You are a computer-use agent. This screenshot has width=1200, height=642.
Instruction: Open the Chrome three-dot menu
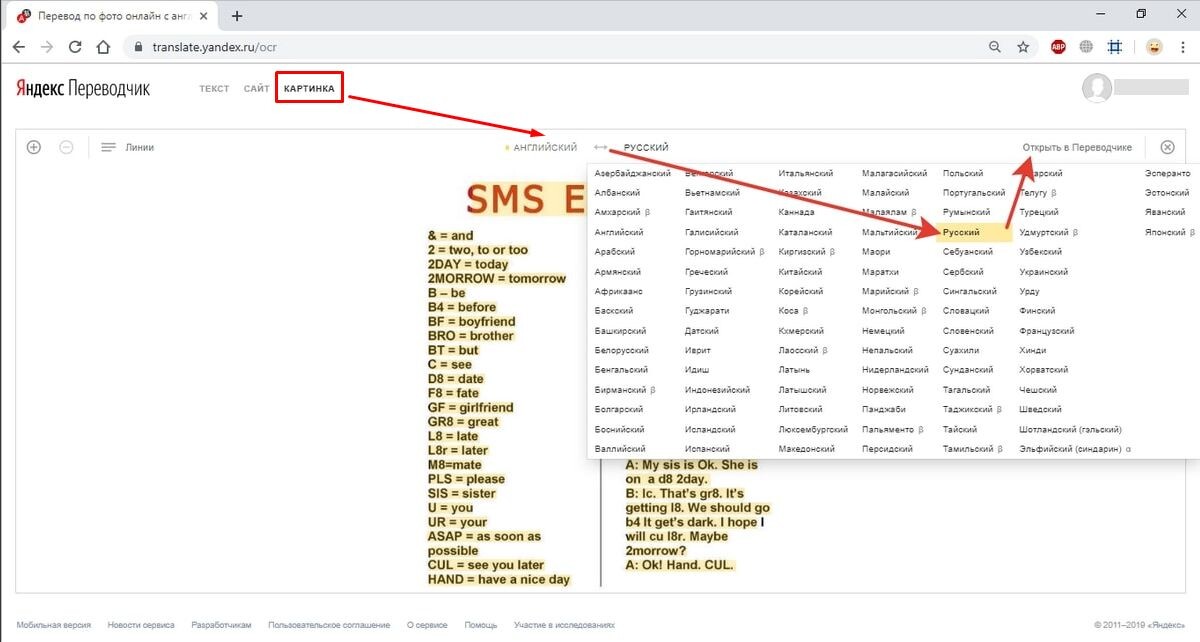(x=1182, y=47)
